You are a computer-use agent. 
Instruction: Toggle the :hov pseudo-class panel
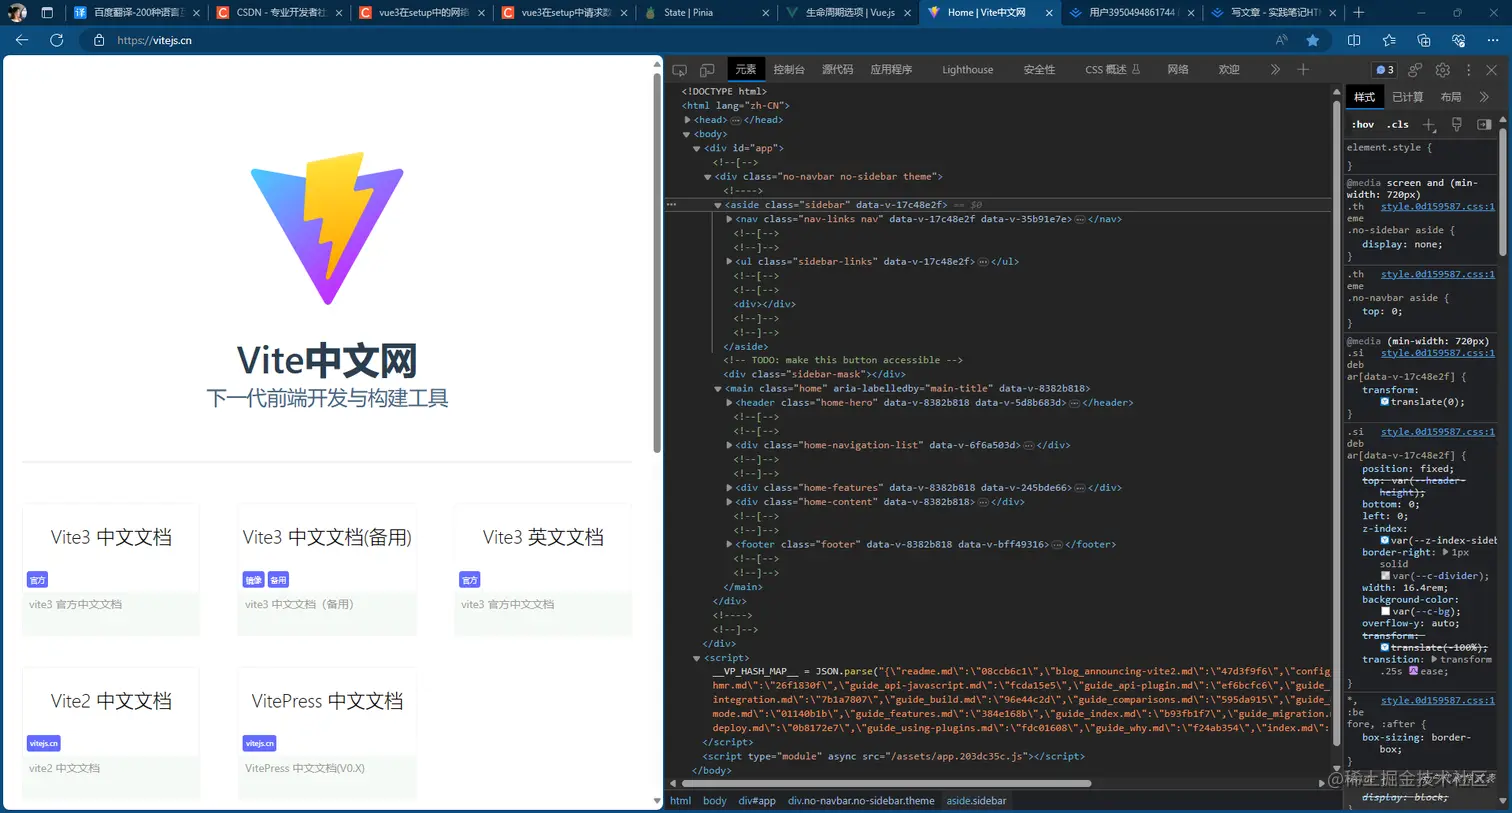[x=1362, y=124]
